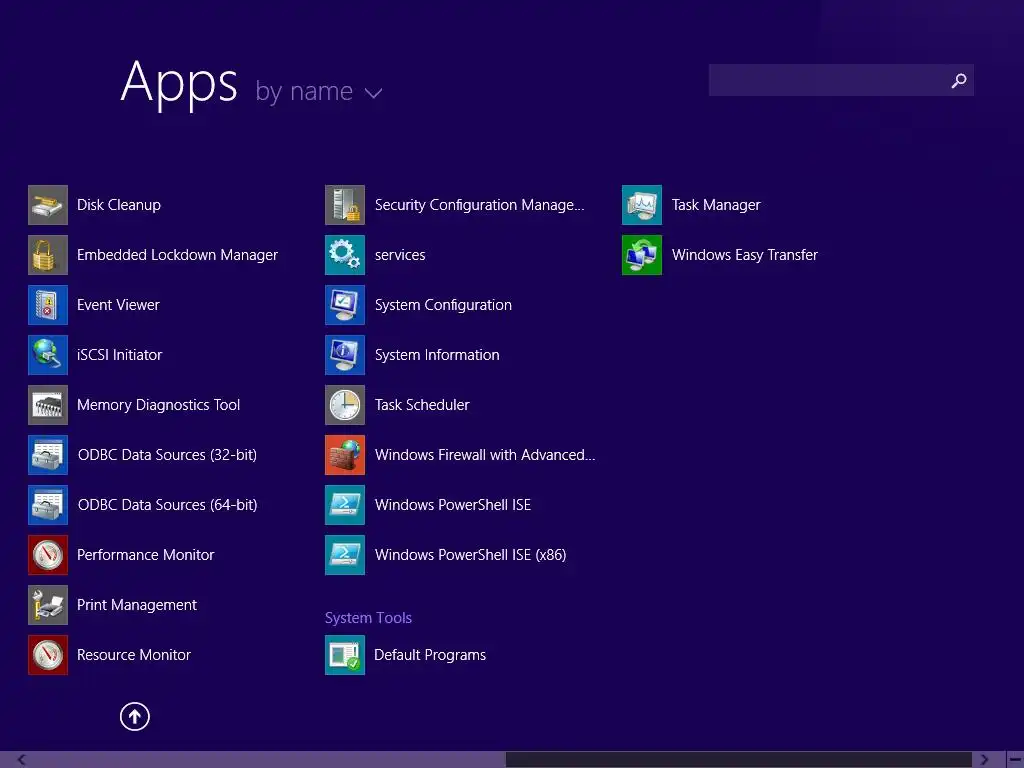Open Task Manager icon
Screen dimensions: 1024x768
[x=642, y=205]
